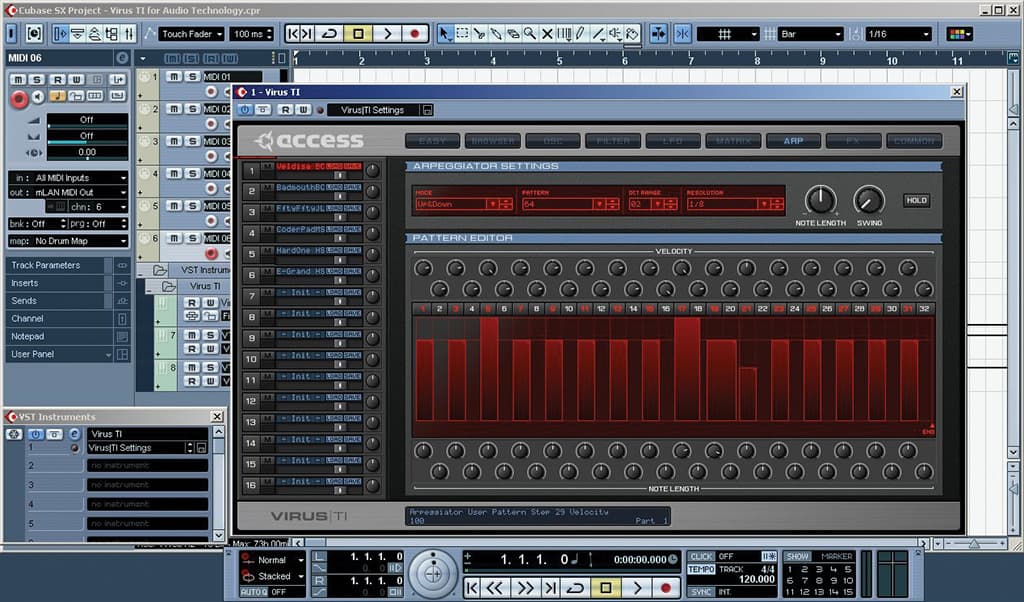Adjust the arpeggiator NOTE LENGTH knob
The height and width of the screenshot is (602, 1024).
[820, 199]
